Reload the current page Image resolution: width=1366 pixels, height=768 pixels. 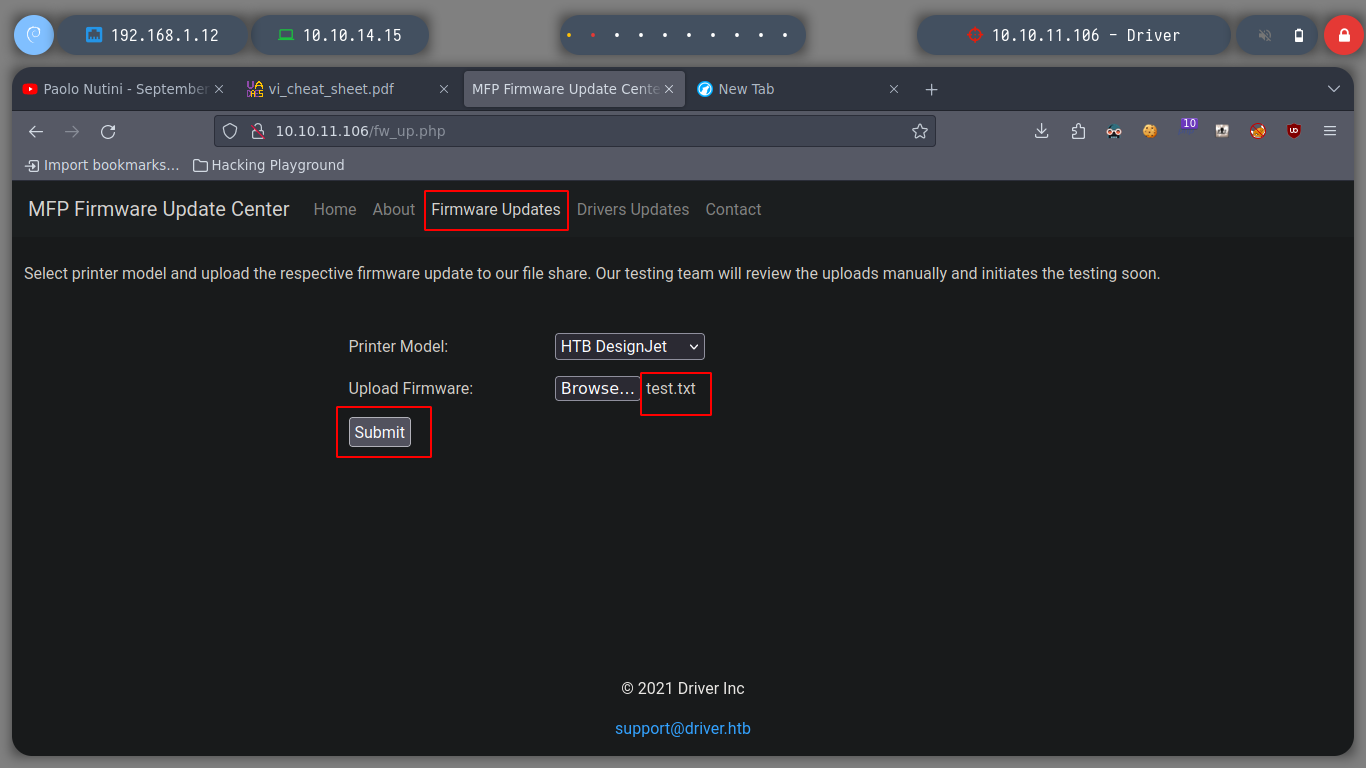108,131
